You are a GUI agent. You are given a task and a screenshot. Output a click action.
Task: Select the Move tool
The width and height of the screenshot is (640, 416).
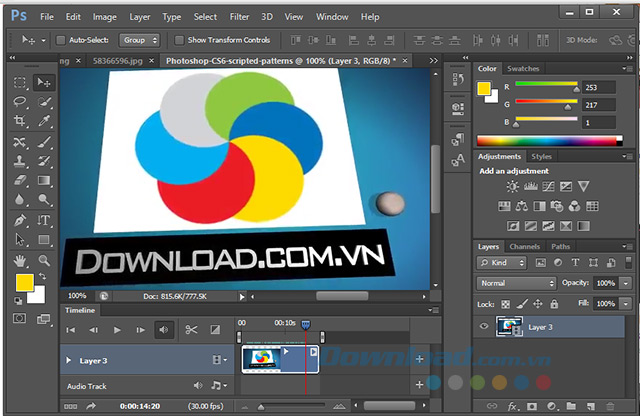pos(44,82)
